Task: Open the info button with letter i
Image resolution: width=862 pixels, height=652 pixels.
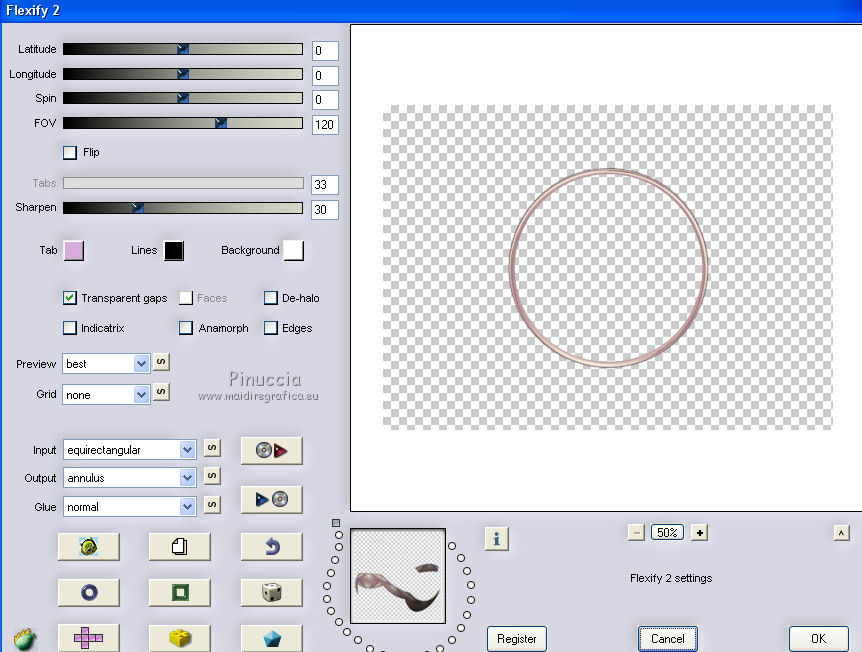Action: (496, 539)
